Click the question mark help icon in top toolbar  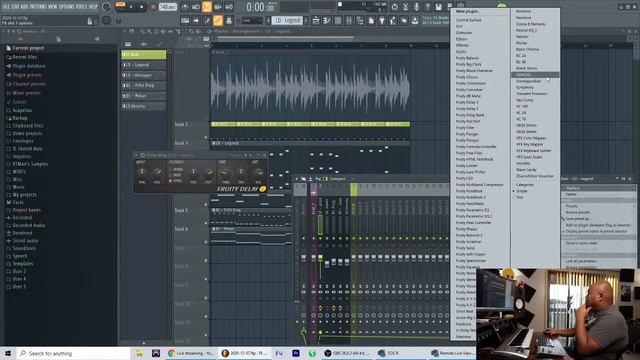click(x=427, y=7)
